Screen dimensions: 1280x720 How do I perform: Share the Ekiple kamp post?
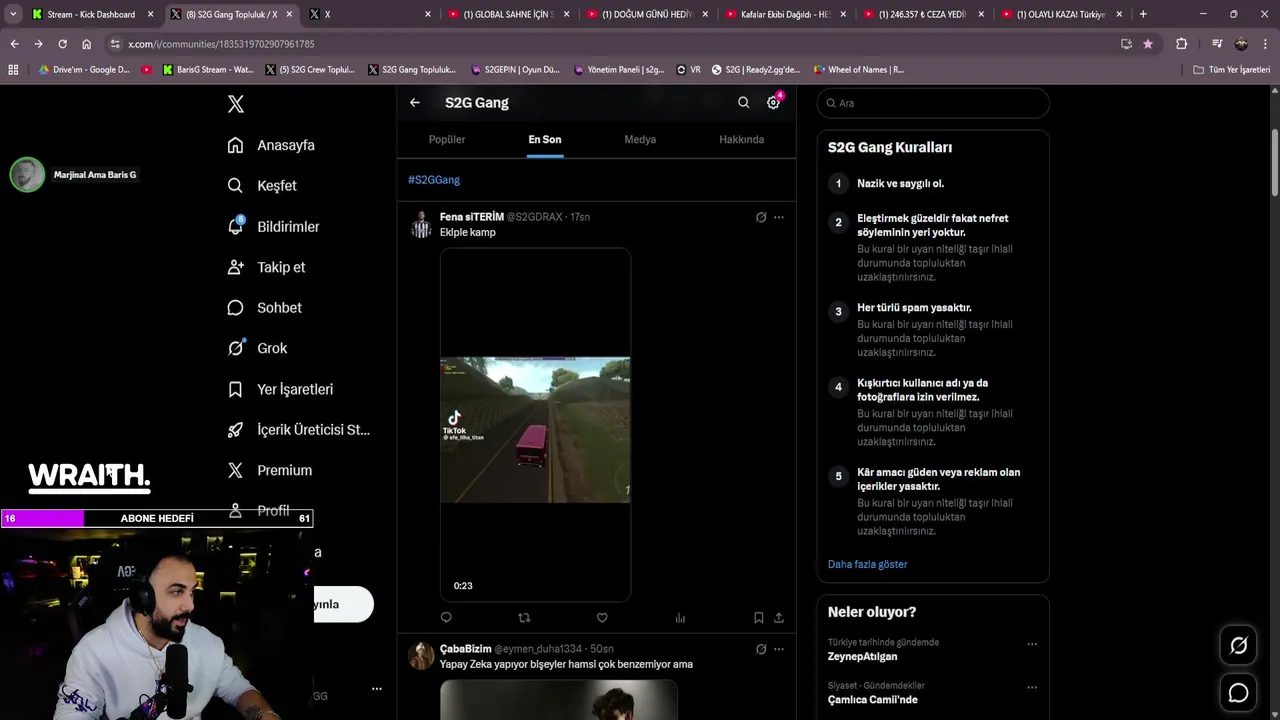[x=779, y=618]
